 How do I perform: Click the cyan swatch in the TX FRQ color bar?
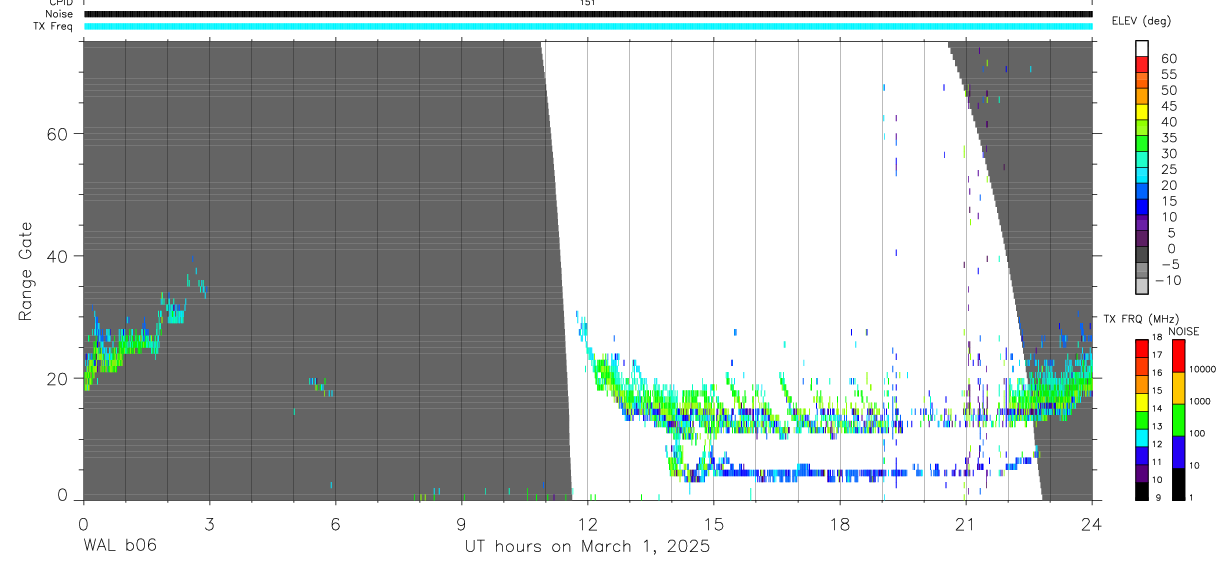tap(1142, 436)
